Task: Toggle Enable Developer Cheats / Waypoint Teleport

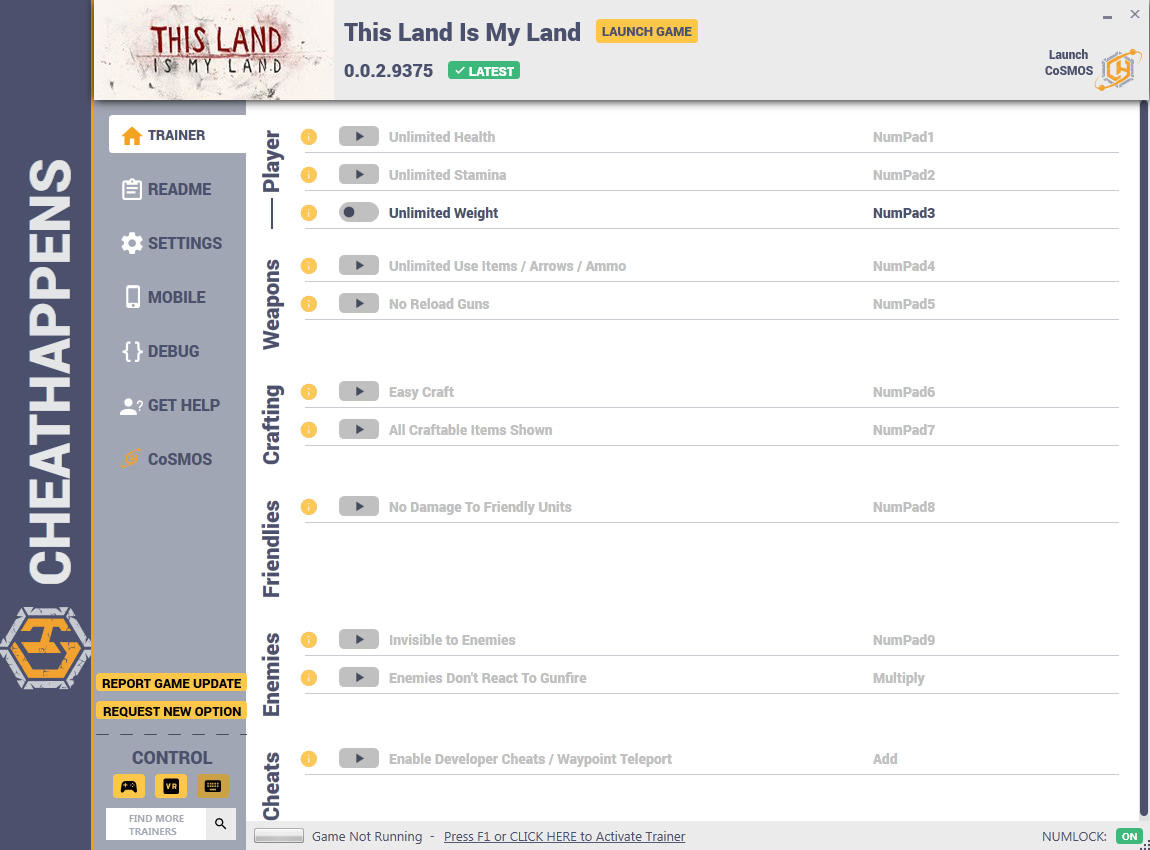Action: coord(359,759)
